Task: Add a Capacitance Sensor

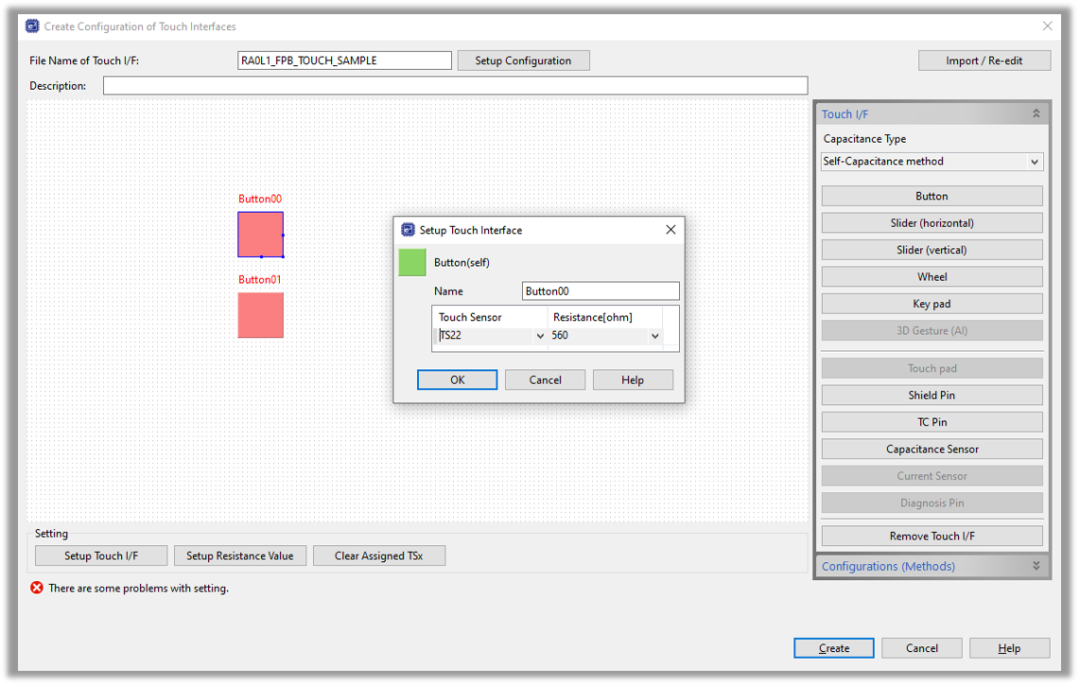Action: (932, 448)
